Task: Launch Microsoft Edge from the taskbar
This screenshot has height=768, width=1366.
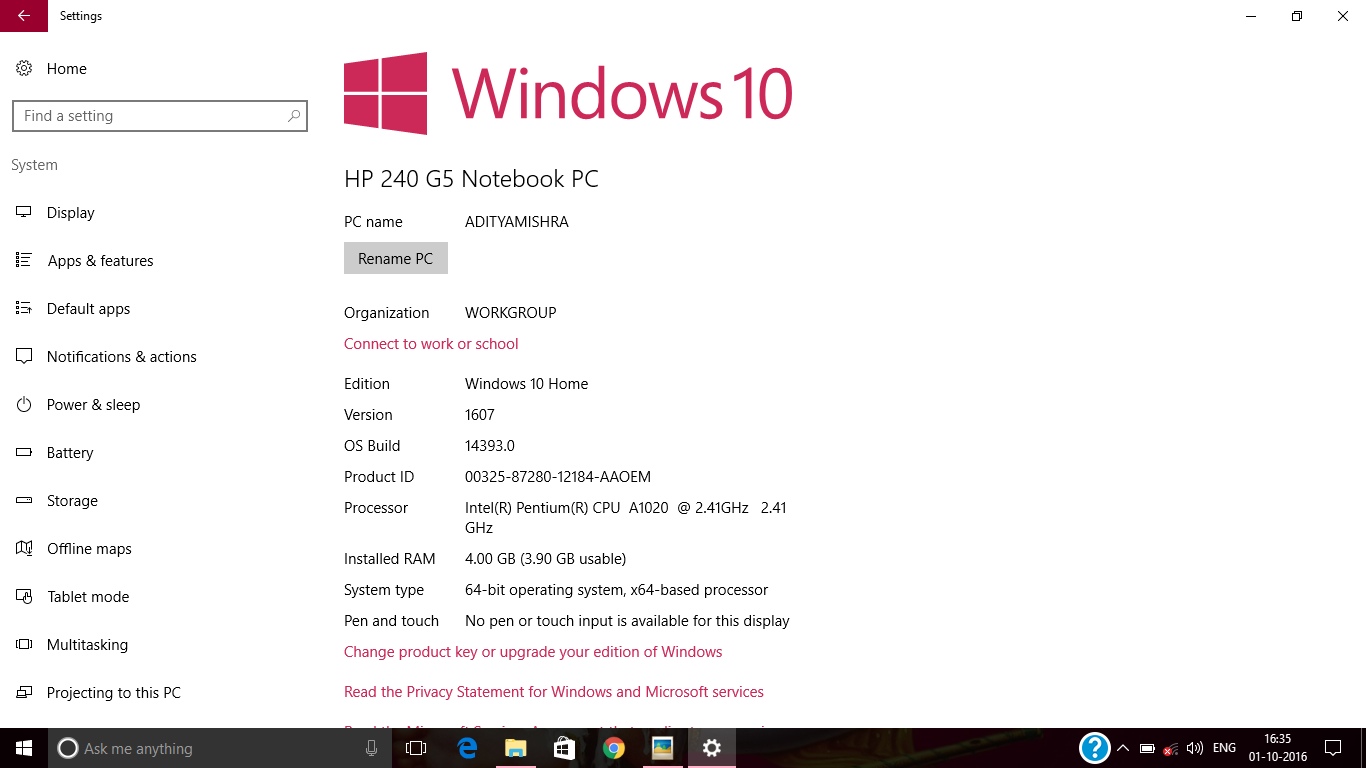Action: [466, 748]
